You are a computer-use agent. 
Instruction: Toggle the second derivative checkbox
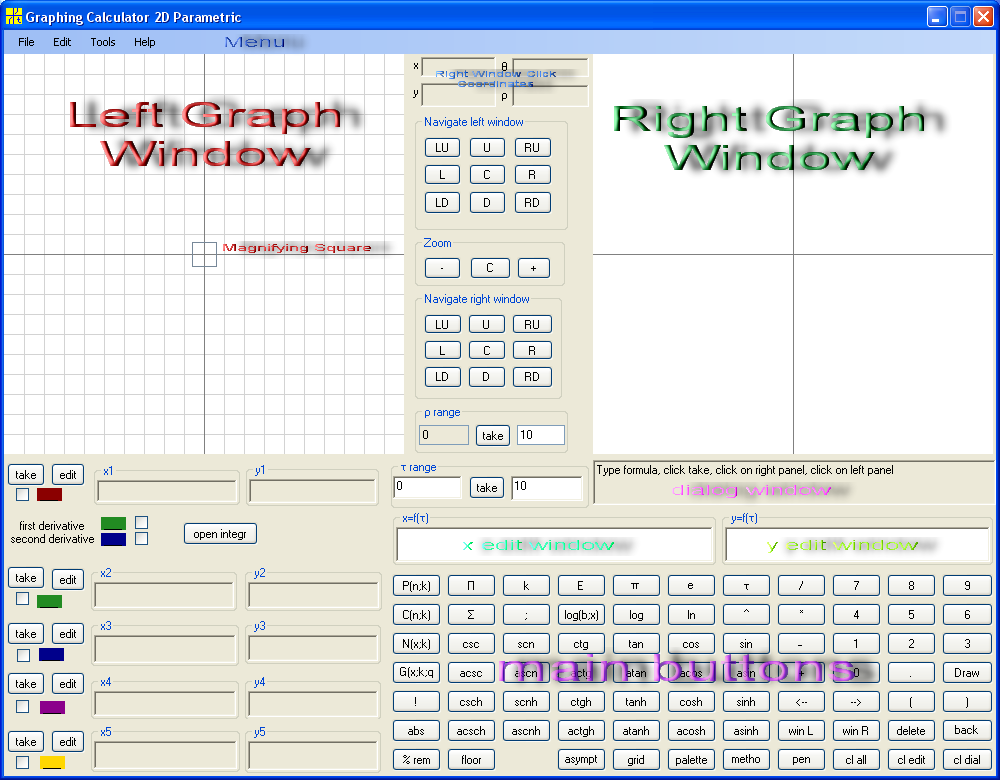click(x=142, y=539)
